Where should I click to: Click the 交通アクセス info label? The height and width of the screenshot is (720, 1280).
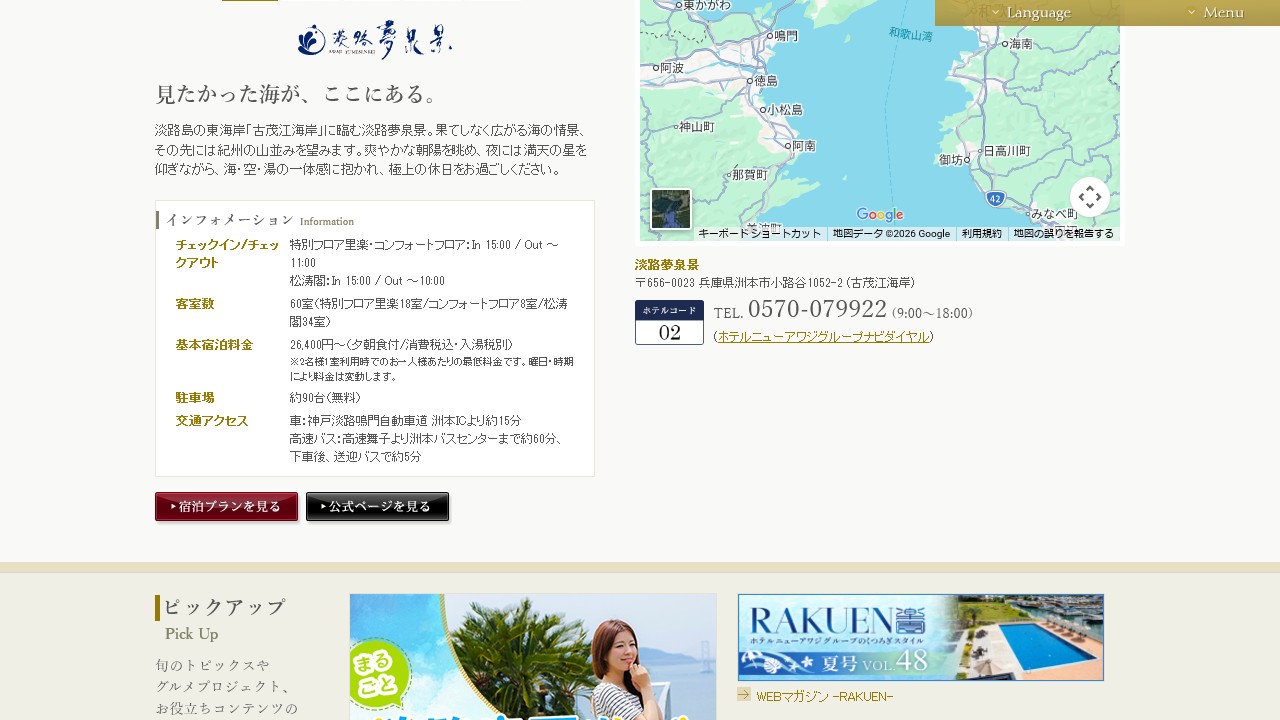[x=212, y=421]
